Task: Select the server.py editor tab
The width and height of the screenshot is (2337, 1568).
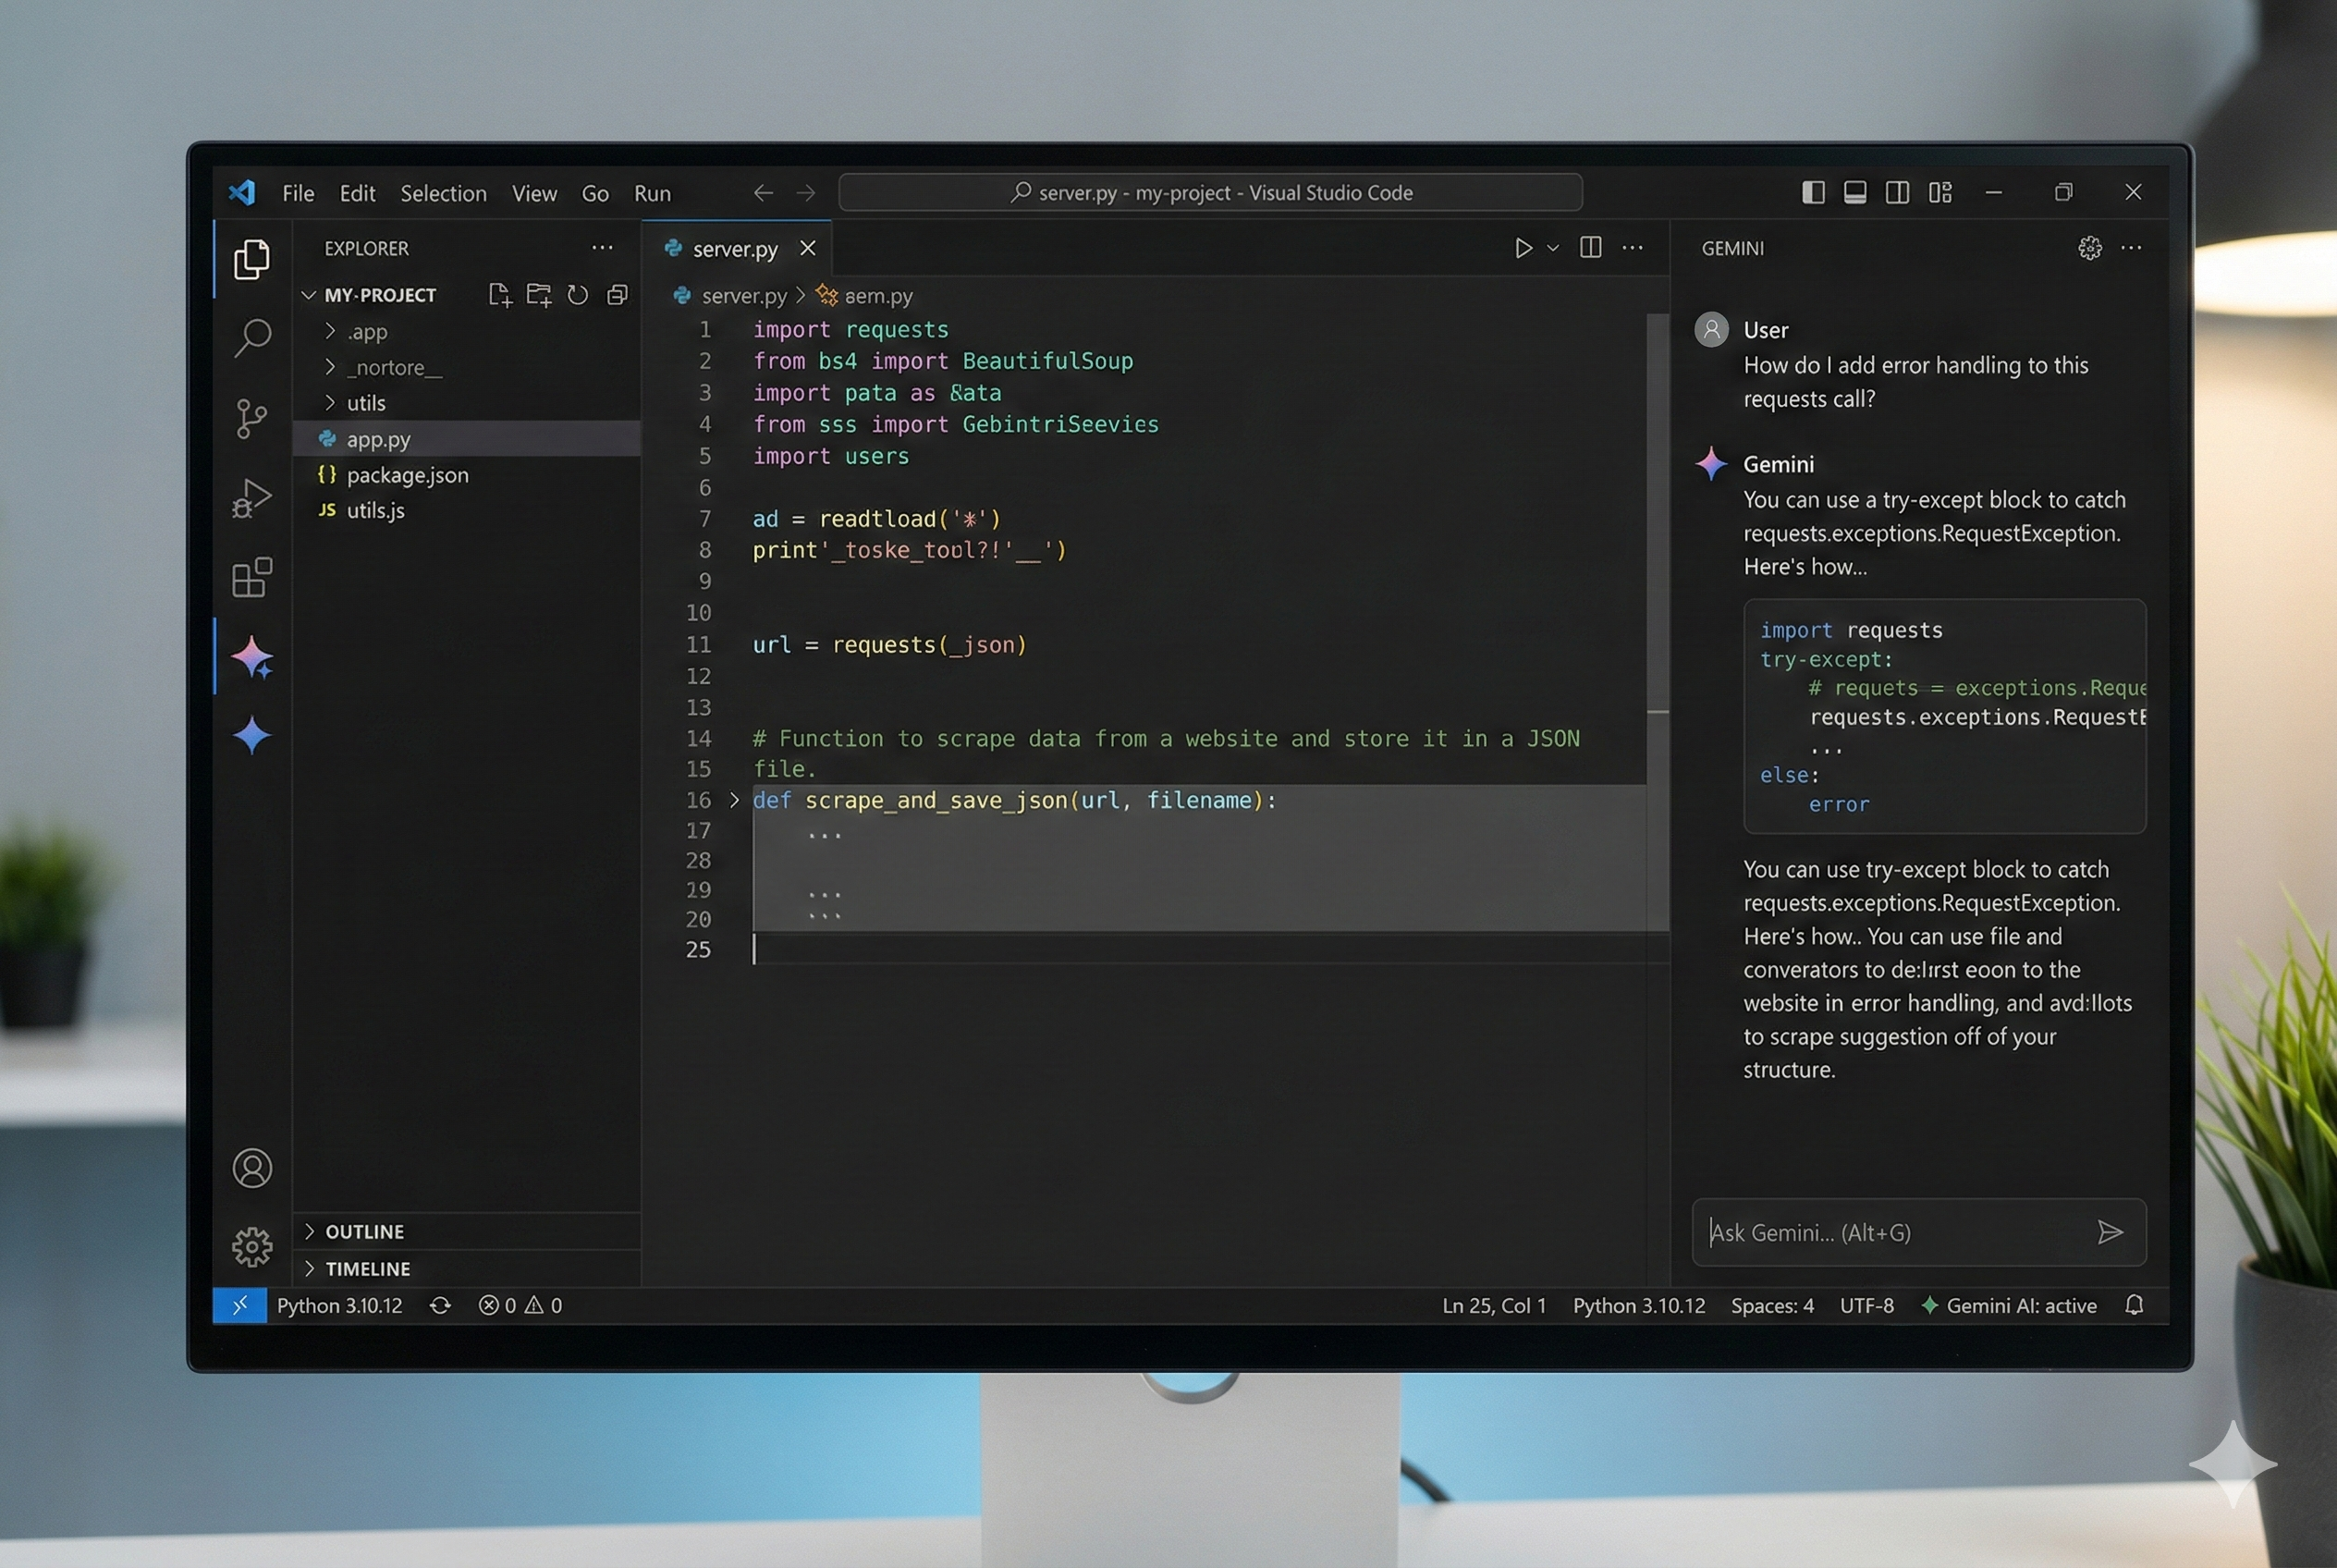Action: coord(735,248)
